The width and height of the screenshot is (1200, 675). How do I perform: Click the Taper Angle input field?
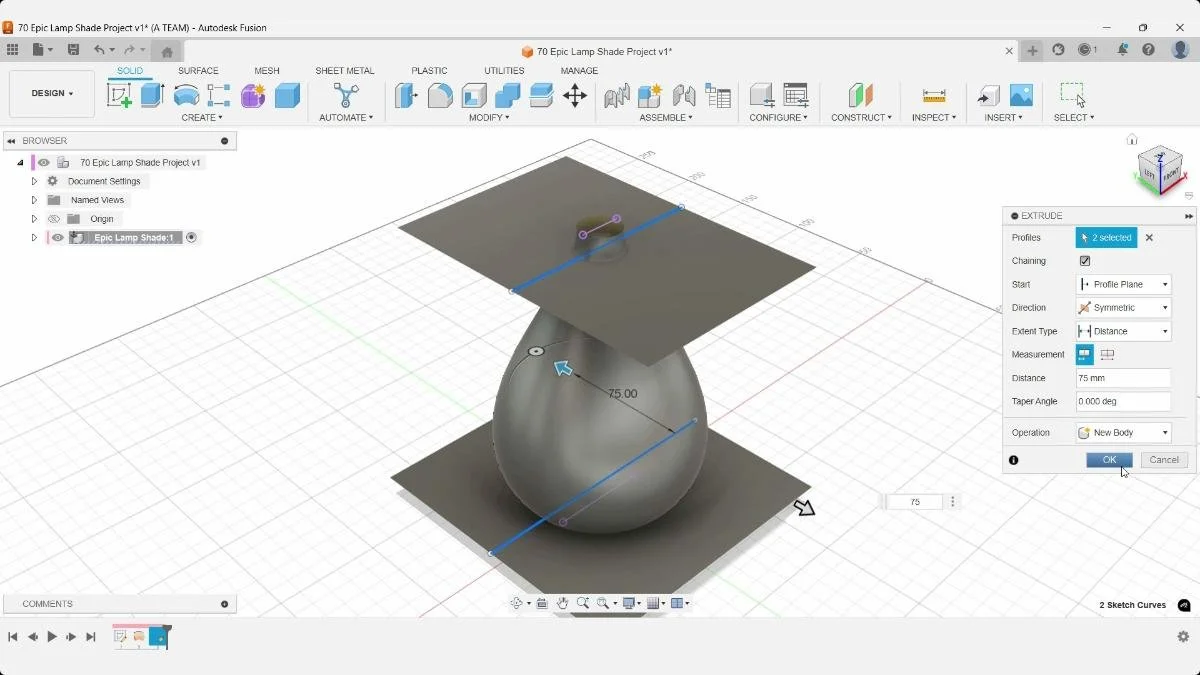tap(1123, 401)
